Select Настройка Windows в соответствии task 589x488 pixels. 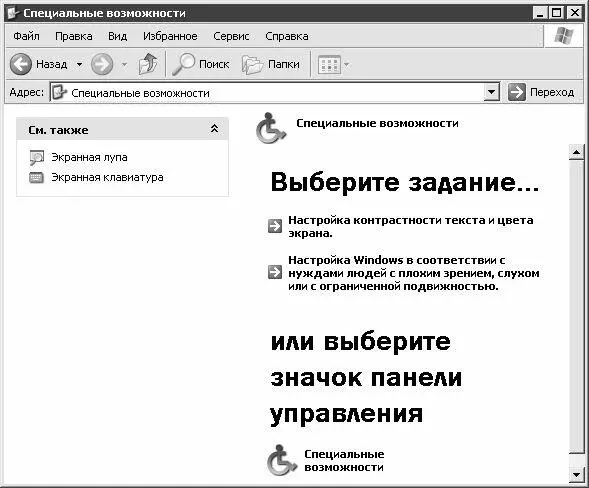tap(414, 273)
